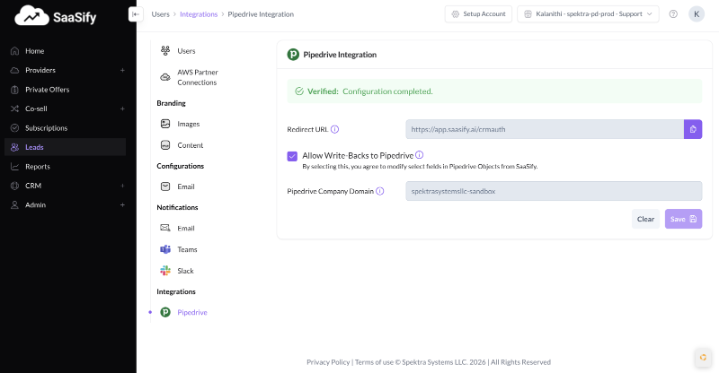
Task: Open the K user avatar menu
Action: coord(697,14)
